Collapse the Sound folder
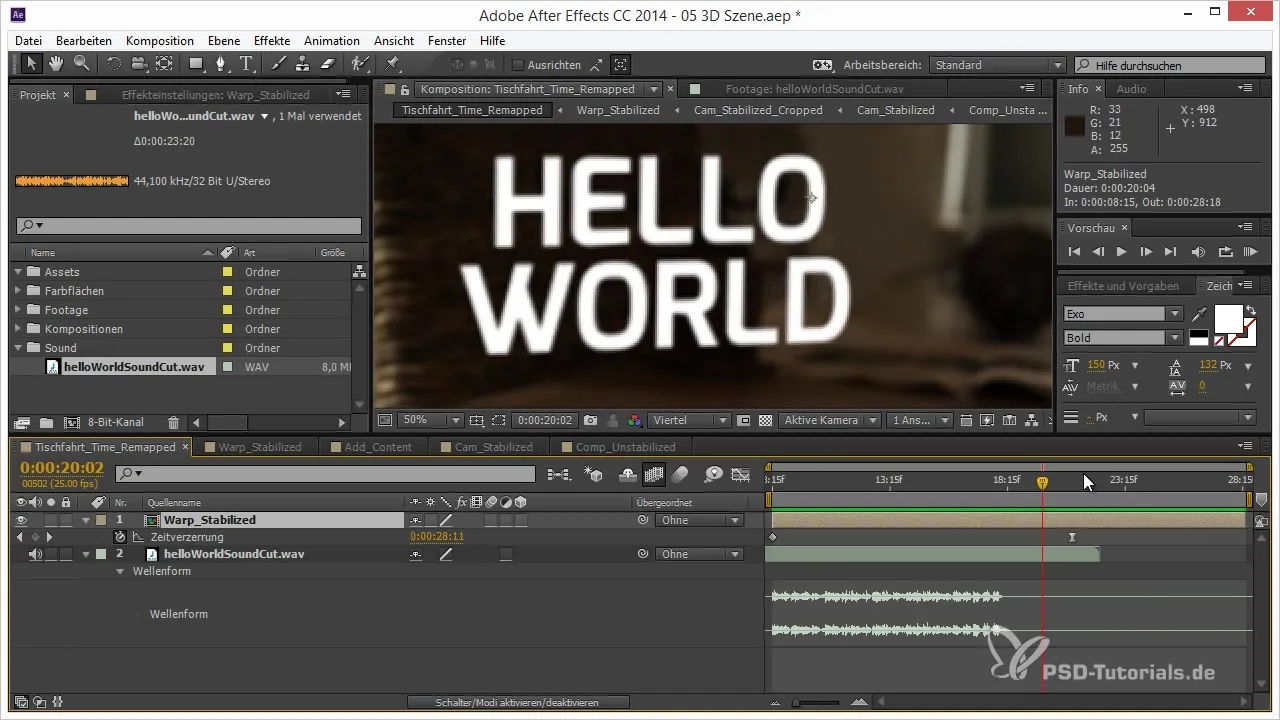This screenshot has height=720, width=1280. coord(18,348)
